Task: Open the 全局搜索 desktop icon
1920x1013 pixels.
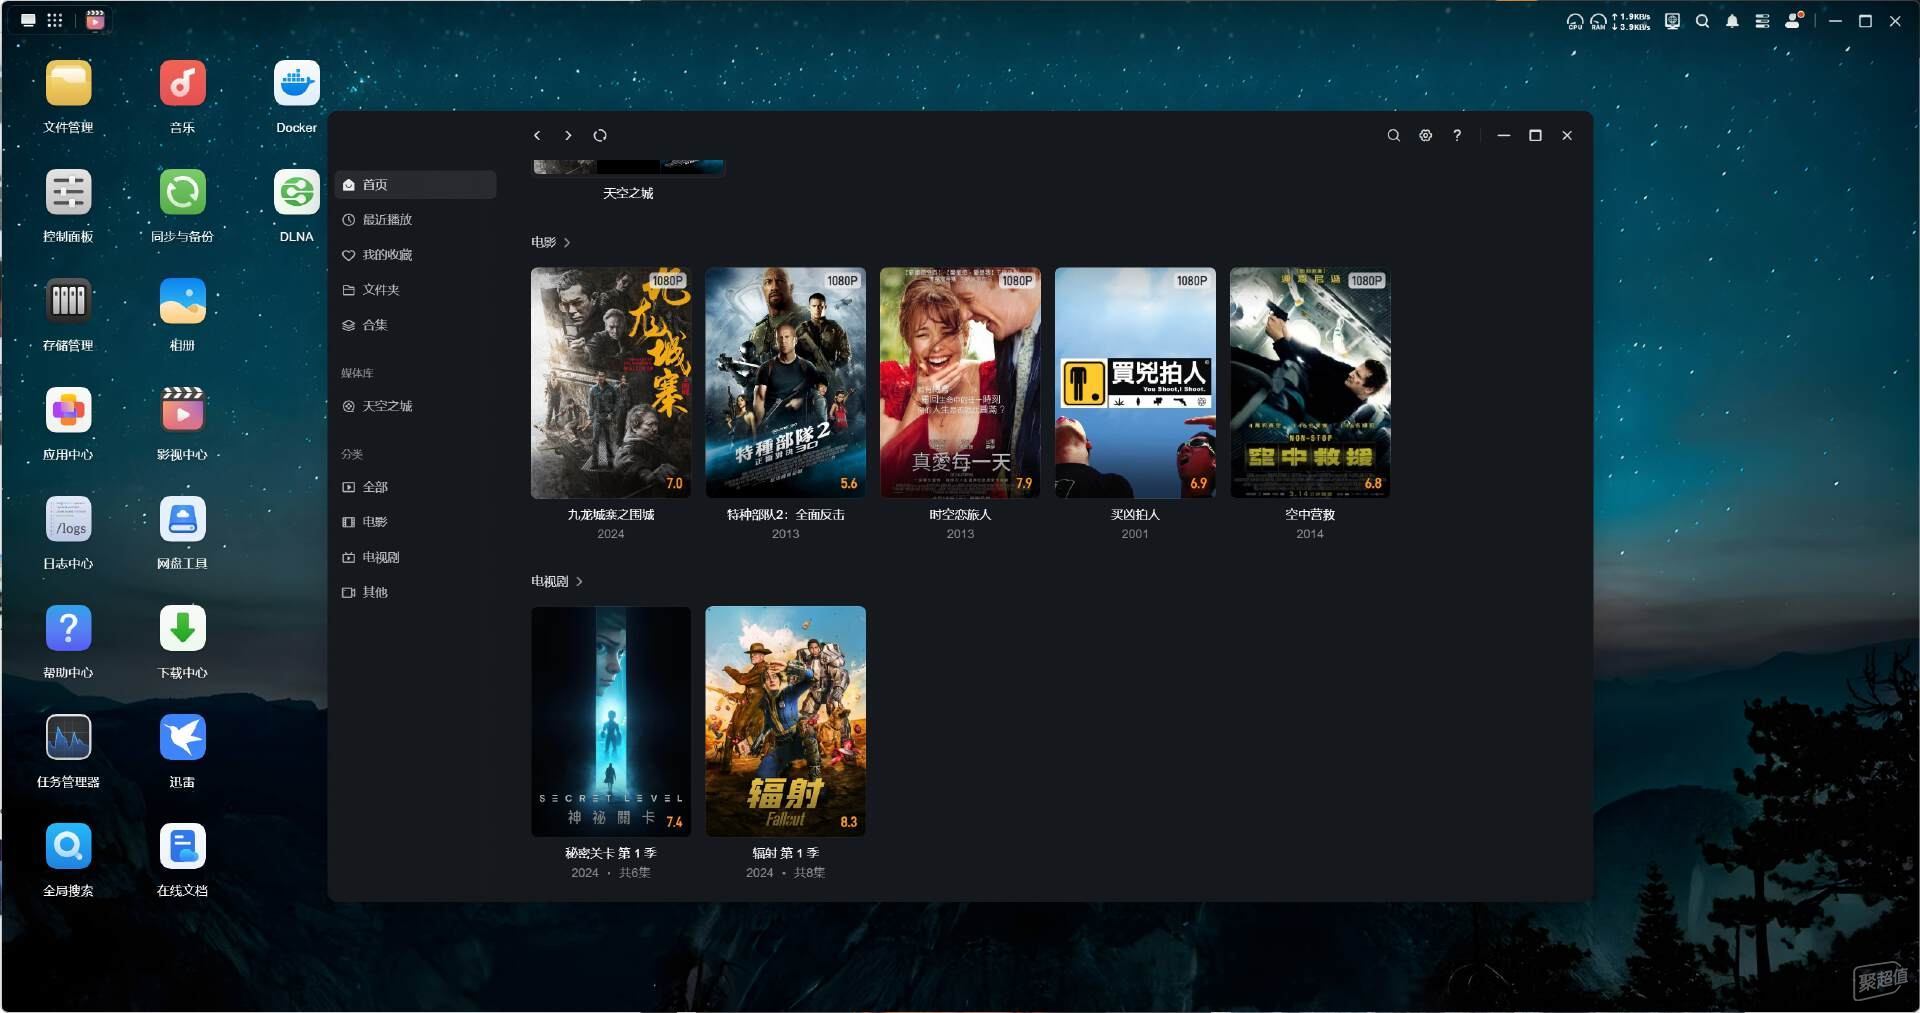Action: coord(68,847)
